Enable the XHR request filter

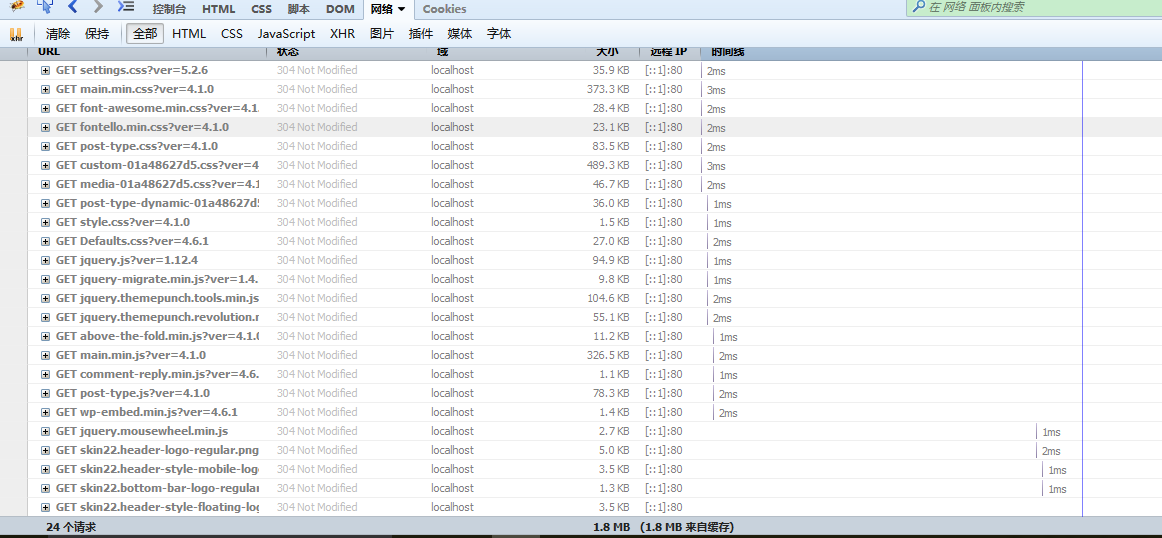342,34
